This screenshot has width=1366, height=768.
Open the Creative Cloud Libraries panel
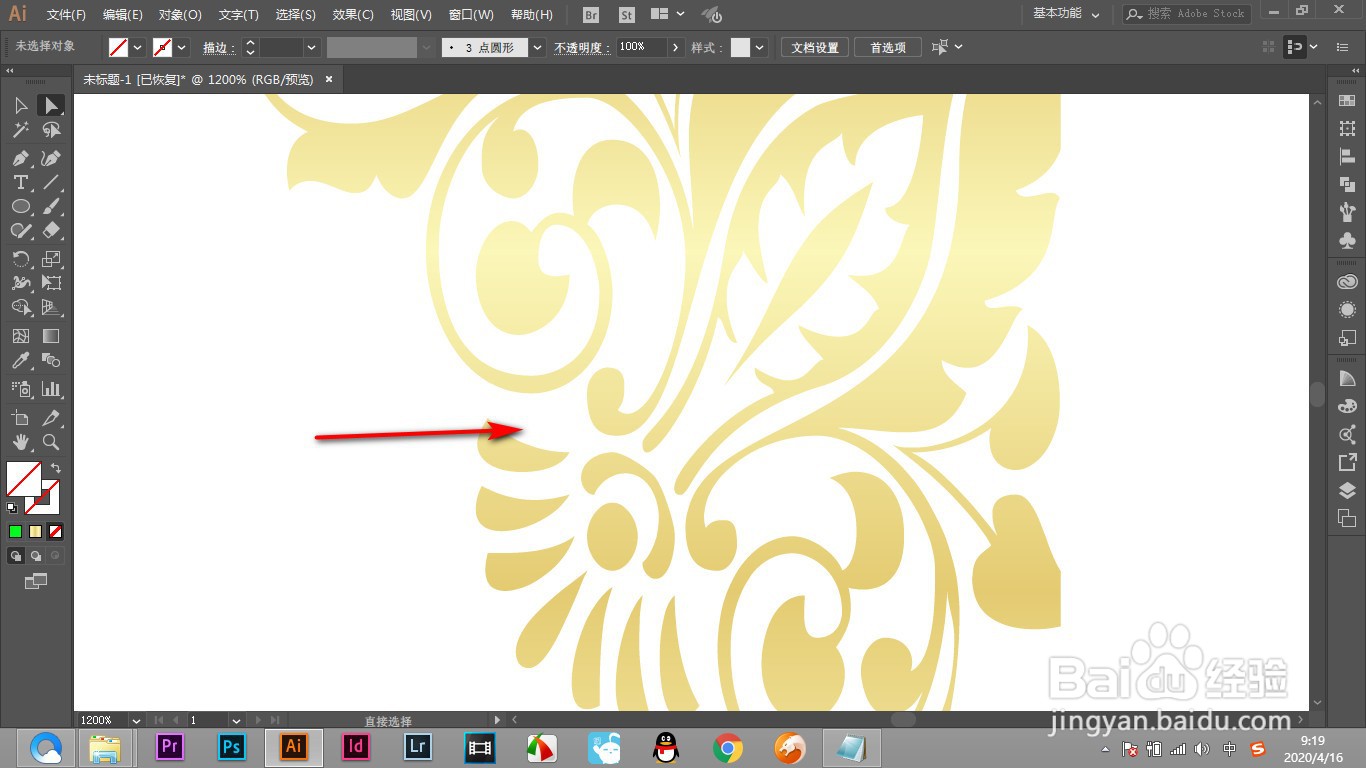pyautogui.click(x=1347, y=282)
